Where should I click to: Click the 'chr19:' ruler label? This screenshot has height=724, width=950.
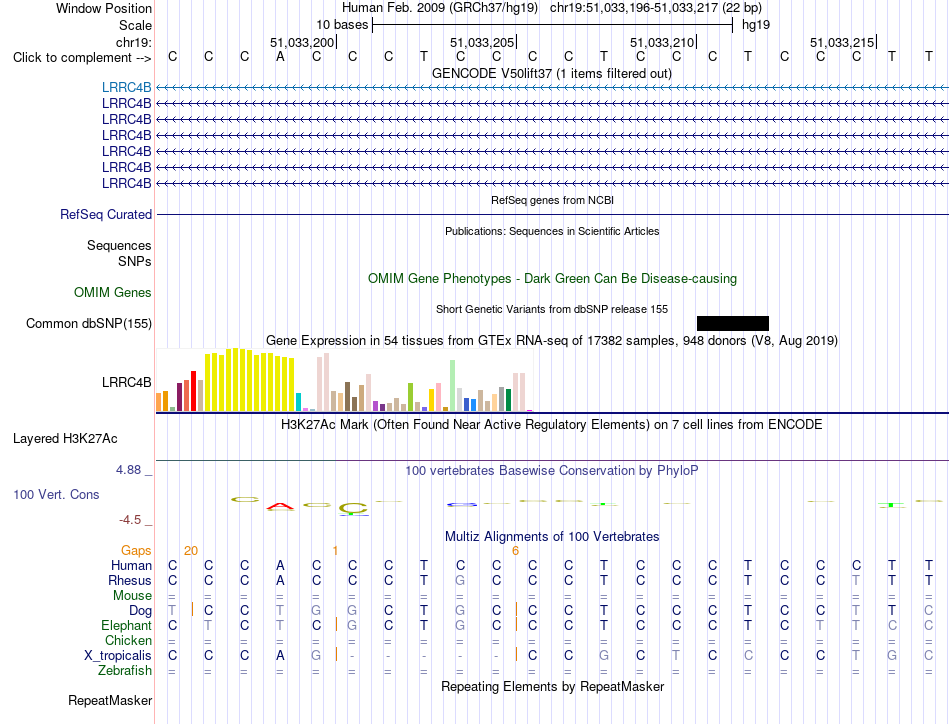tap(133, 42)
